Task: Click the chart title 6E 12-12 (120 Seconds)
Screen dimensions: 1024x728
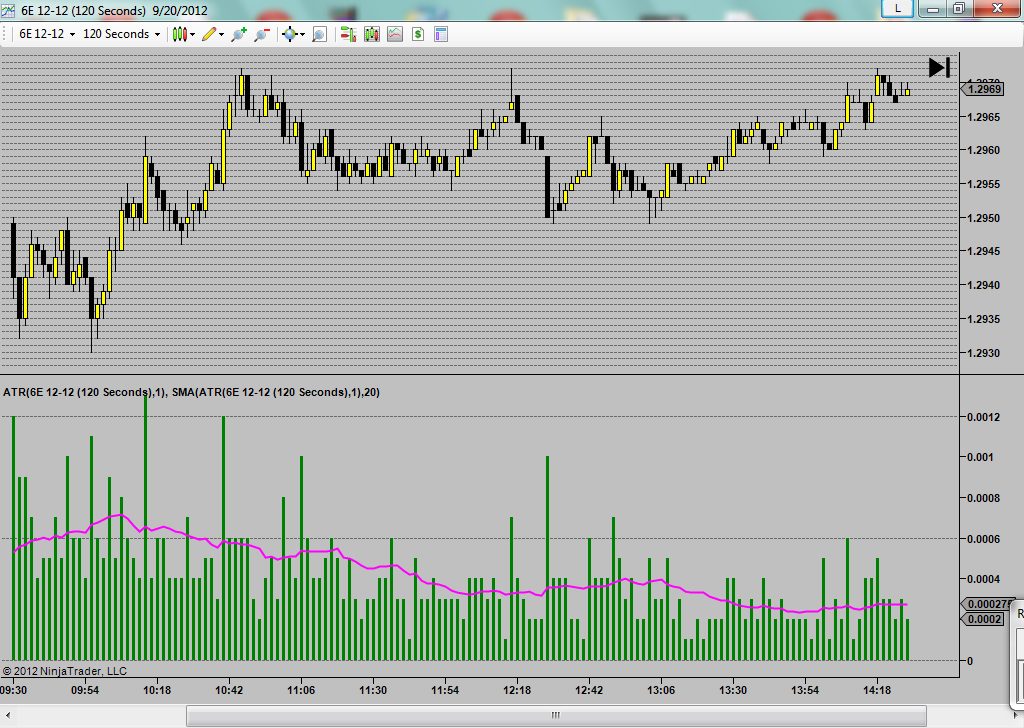Action: tap(84, 10)
